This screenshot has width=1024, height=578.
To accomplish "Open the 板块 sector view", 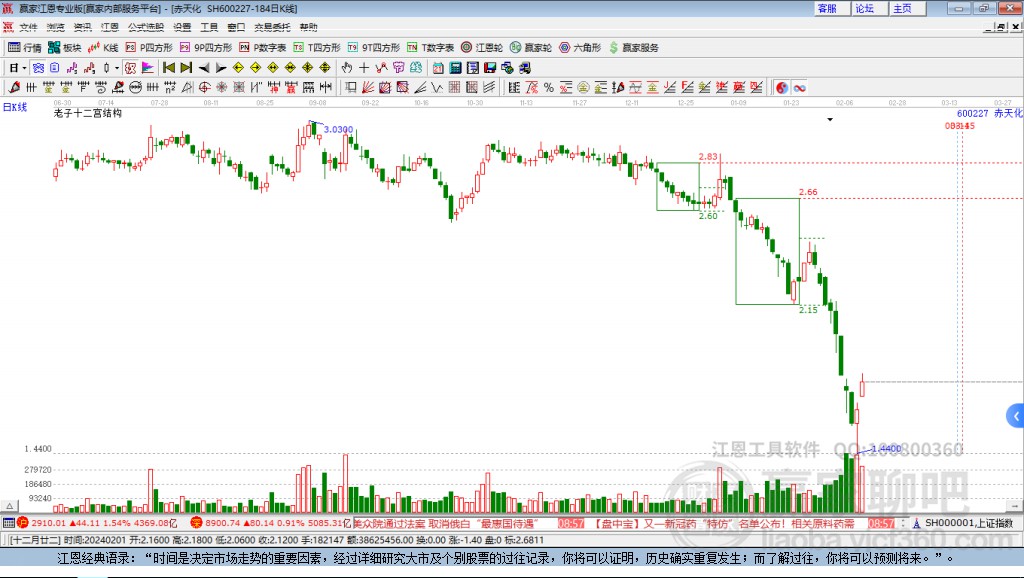I will tap(65, 47).
